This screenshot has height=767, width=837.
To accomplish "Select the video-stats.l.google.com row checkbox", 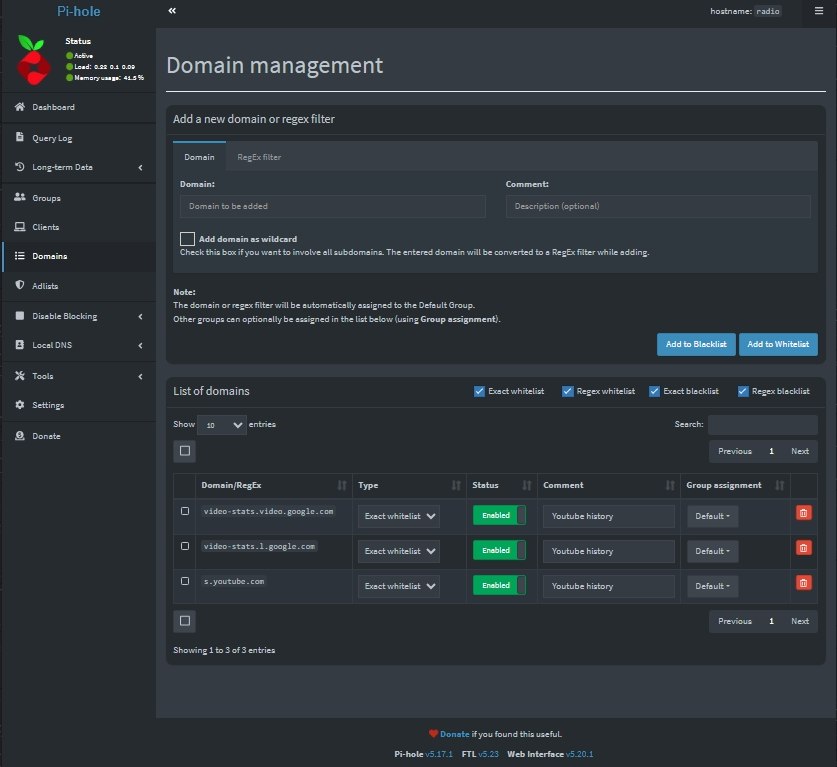I will [185, 546].
